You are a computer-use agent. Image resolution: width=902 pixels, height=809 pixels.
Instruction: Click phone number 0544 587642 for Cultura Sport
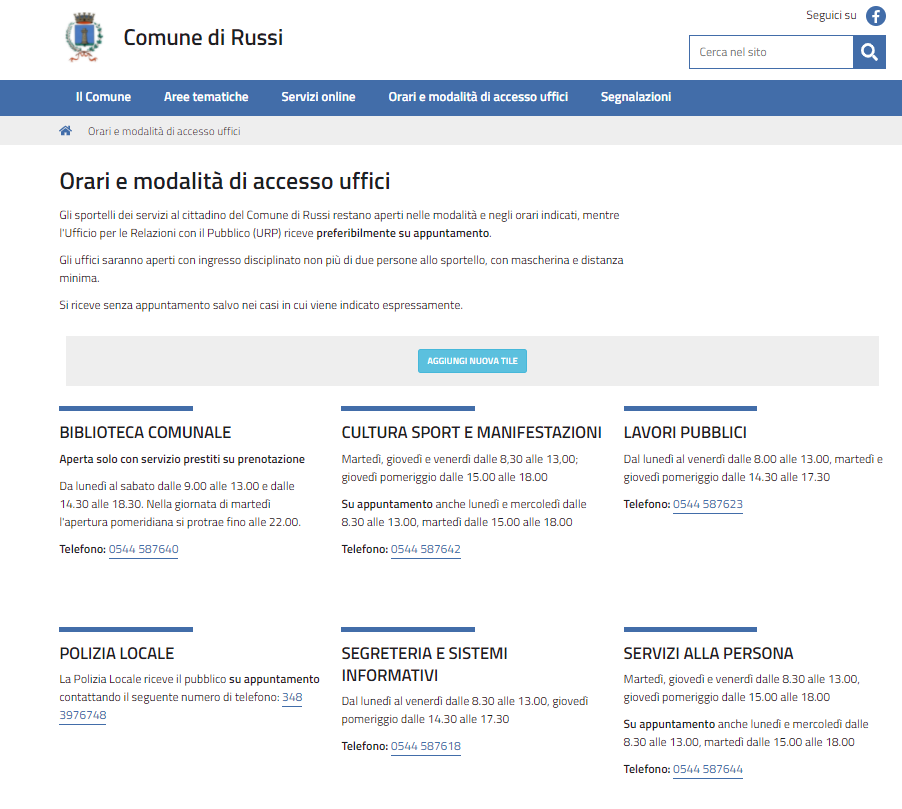(x=425, y=549)
